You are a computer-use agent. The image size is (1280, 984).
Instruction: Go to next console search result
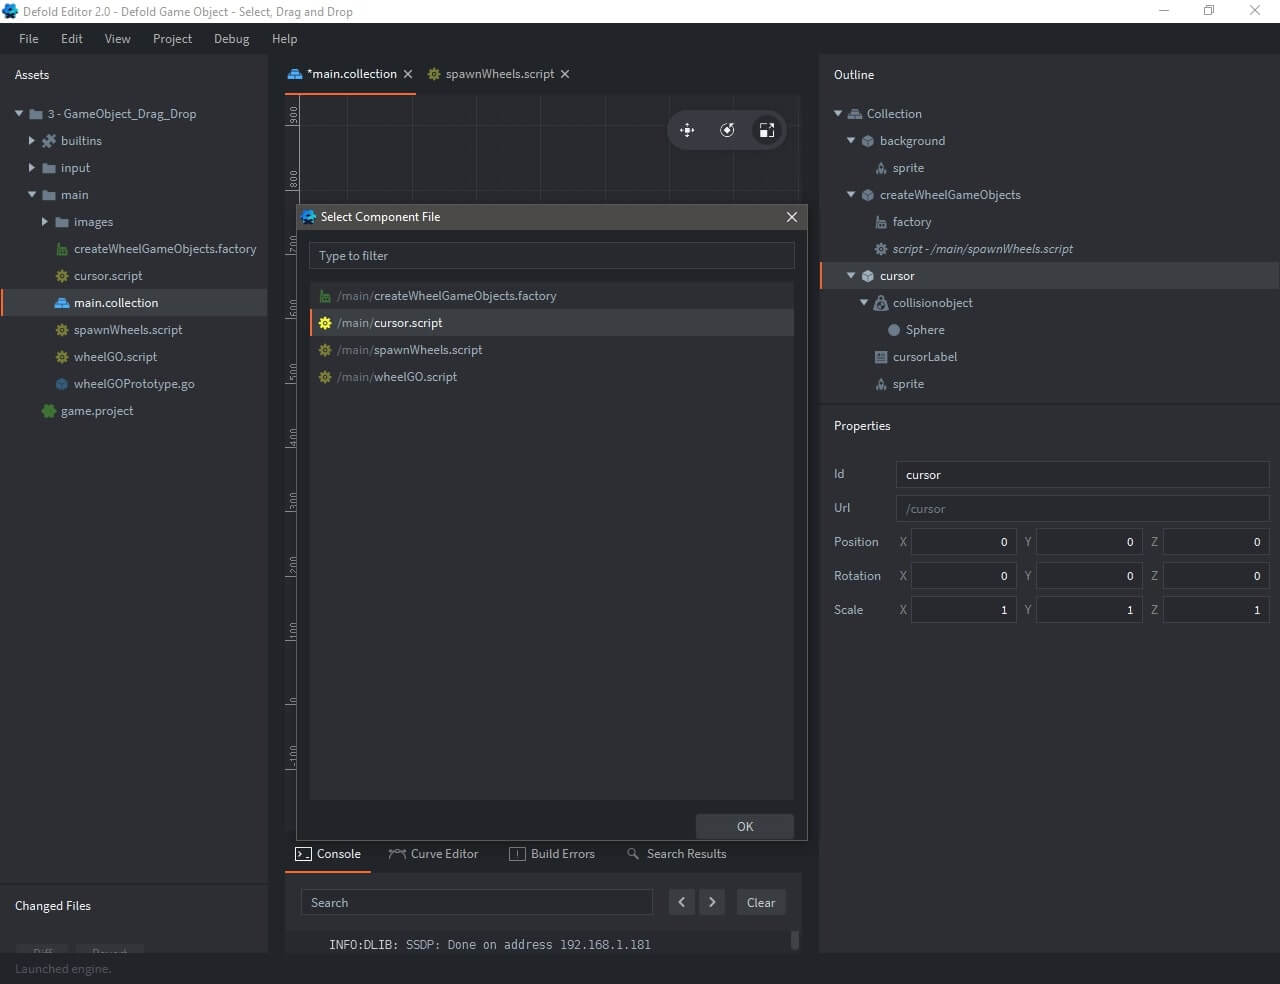(712, 903)
